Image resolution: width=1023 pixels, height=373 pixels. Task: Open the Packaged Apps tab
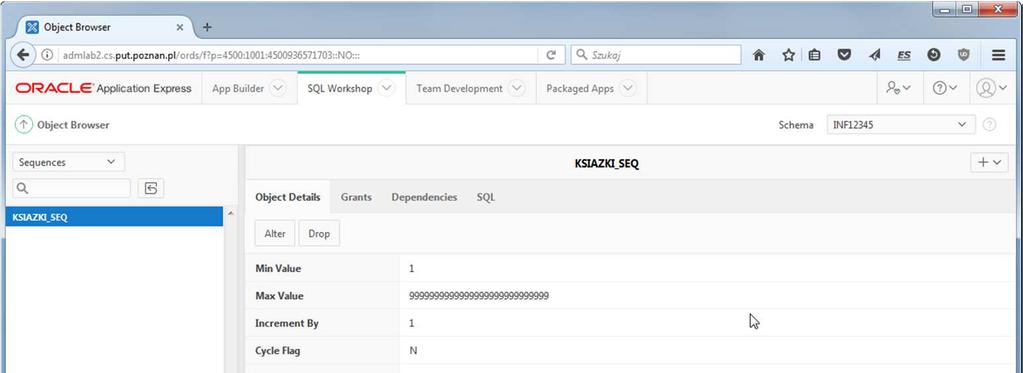tap(580, 88)
